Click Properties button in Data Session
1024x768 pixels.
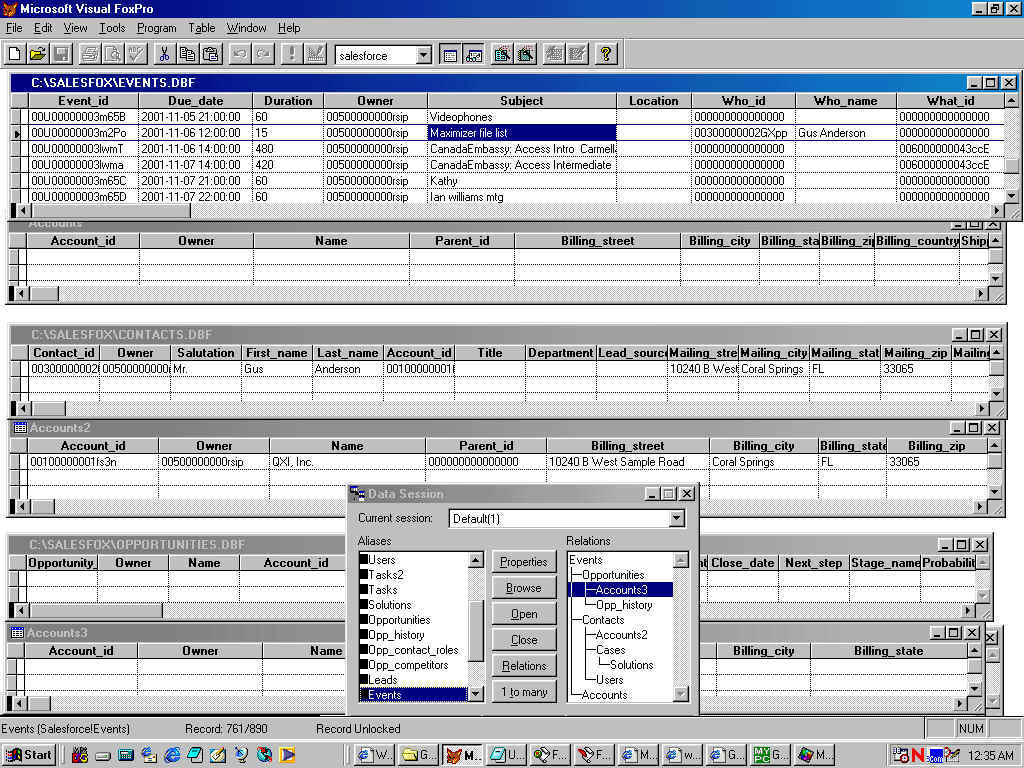click(524, 562)
